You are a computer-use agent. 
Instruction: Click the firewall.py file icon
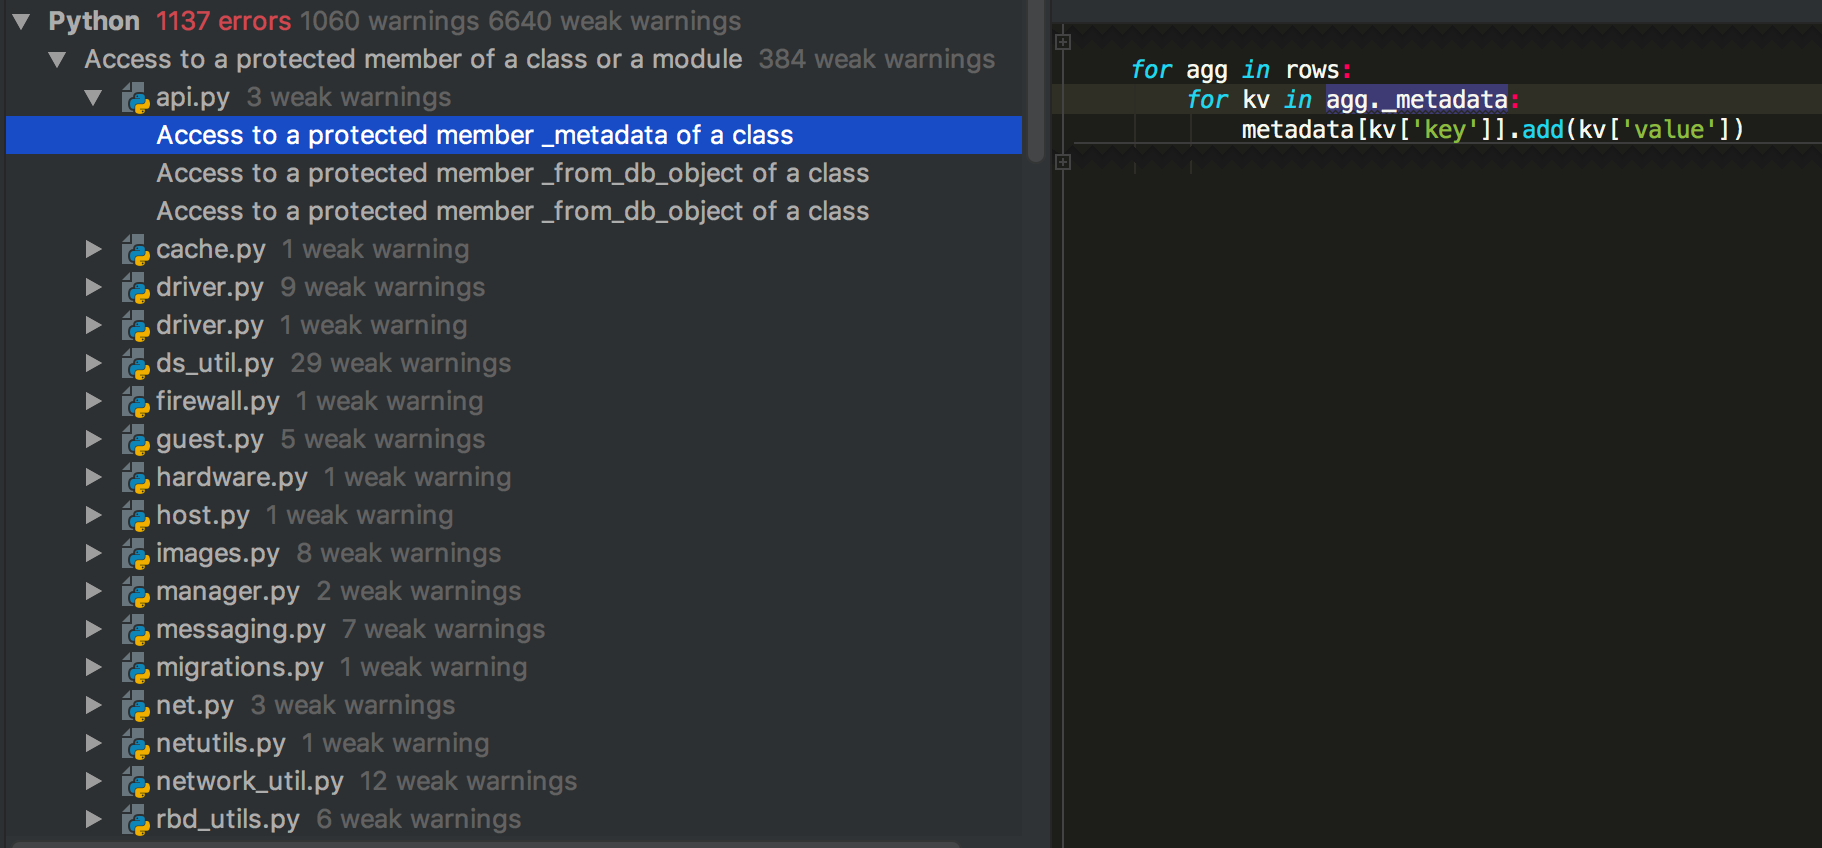[x=135, y=402]
